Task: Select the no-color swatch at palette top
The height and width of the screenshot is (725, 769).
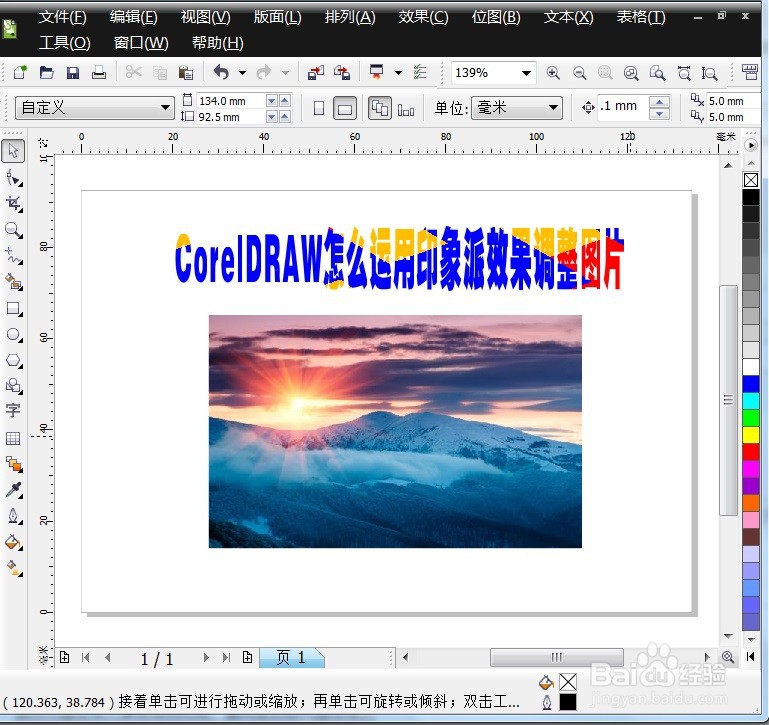Action: tap(751, 180)
